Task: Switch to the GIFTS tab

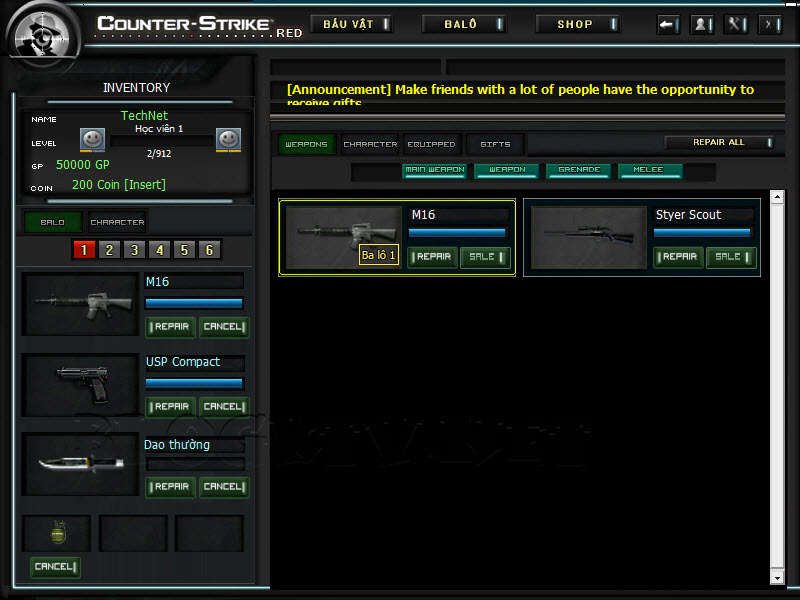Action: pos(495,144)
